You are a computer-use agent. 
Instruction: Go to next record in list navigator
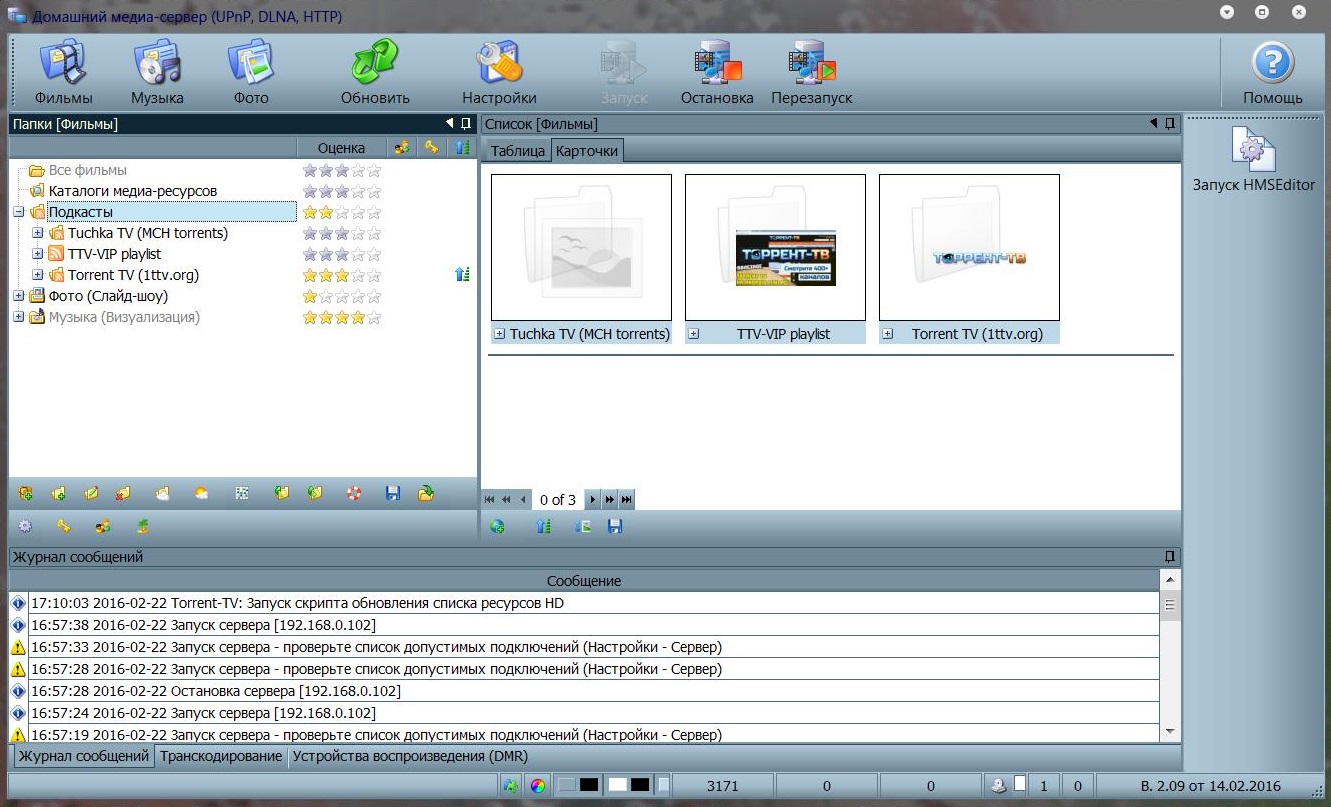pyautogui.click(x=594, y=499)
